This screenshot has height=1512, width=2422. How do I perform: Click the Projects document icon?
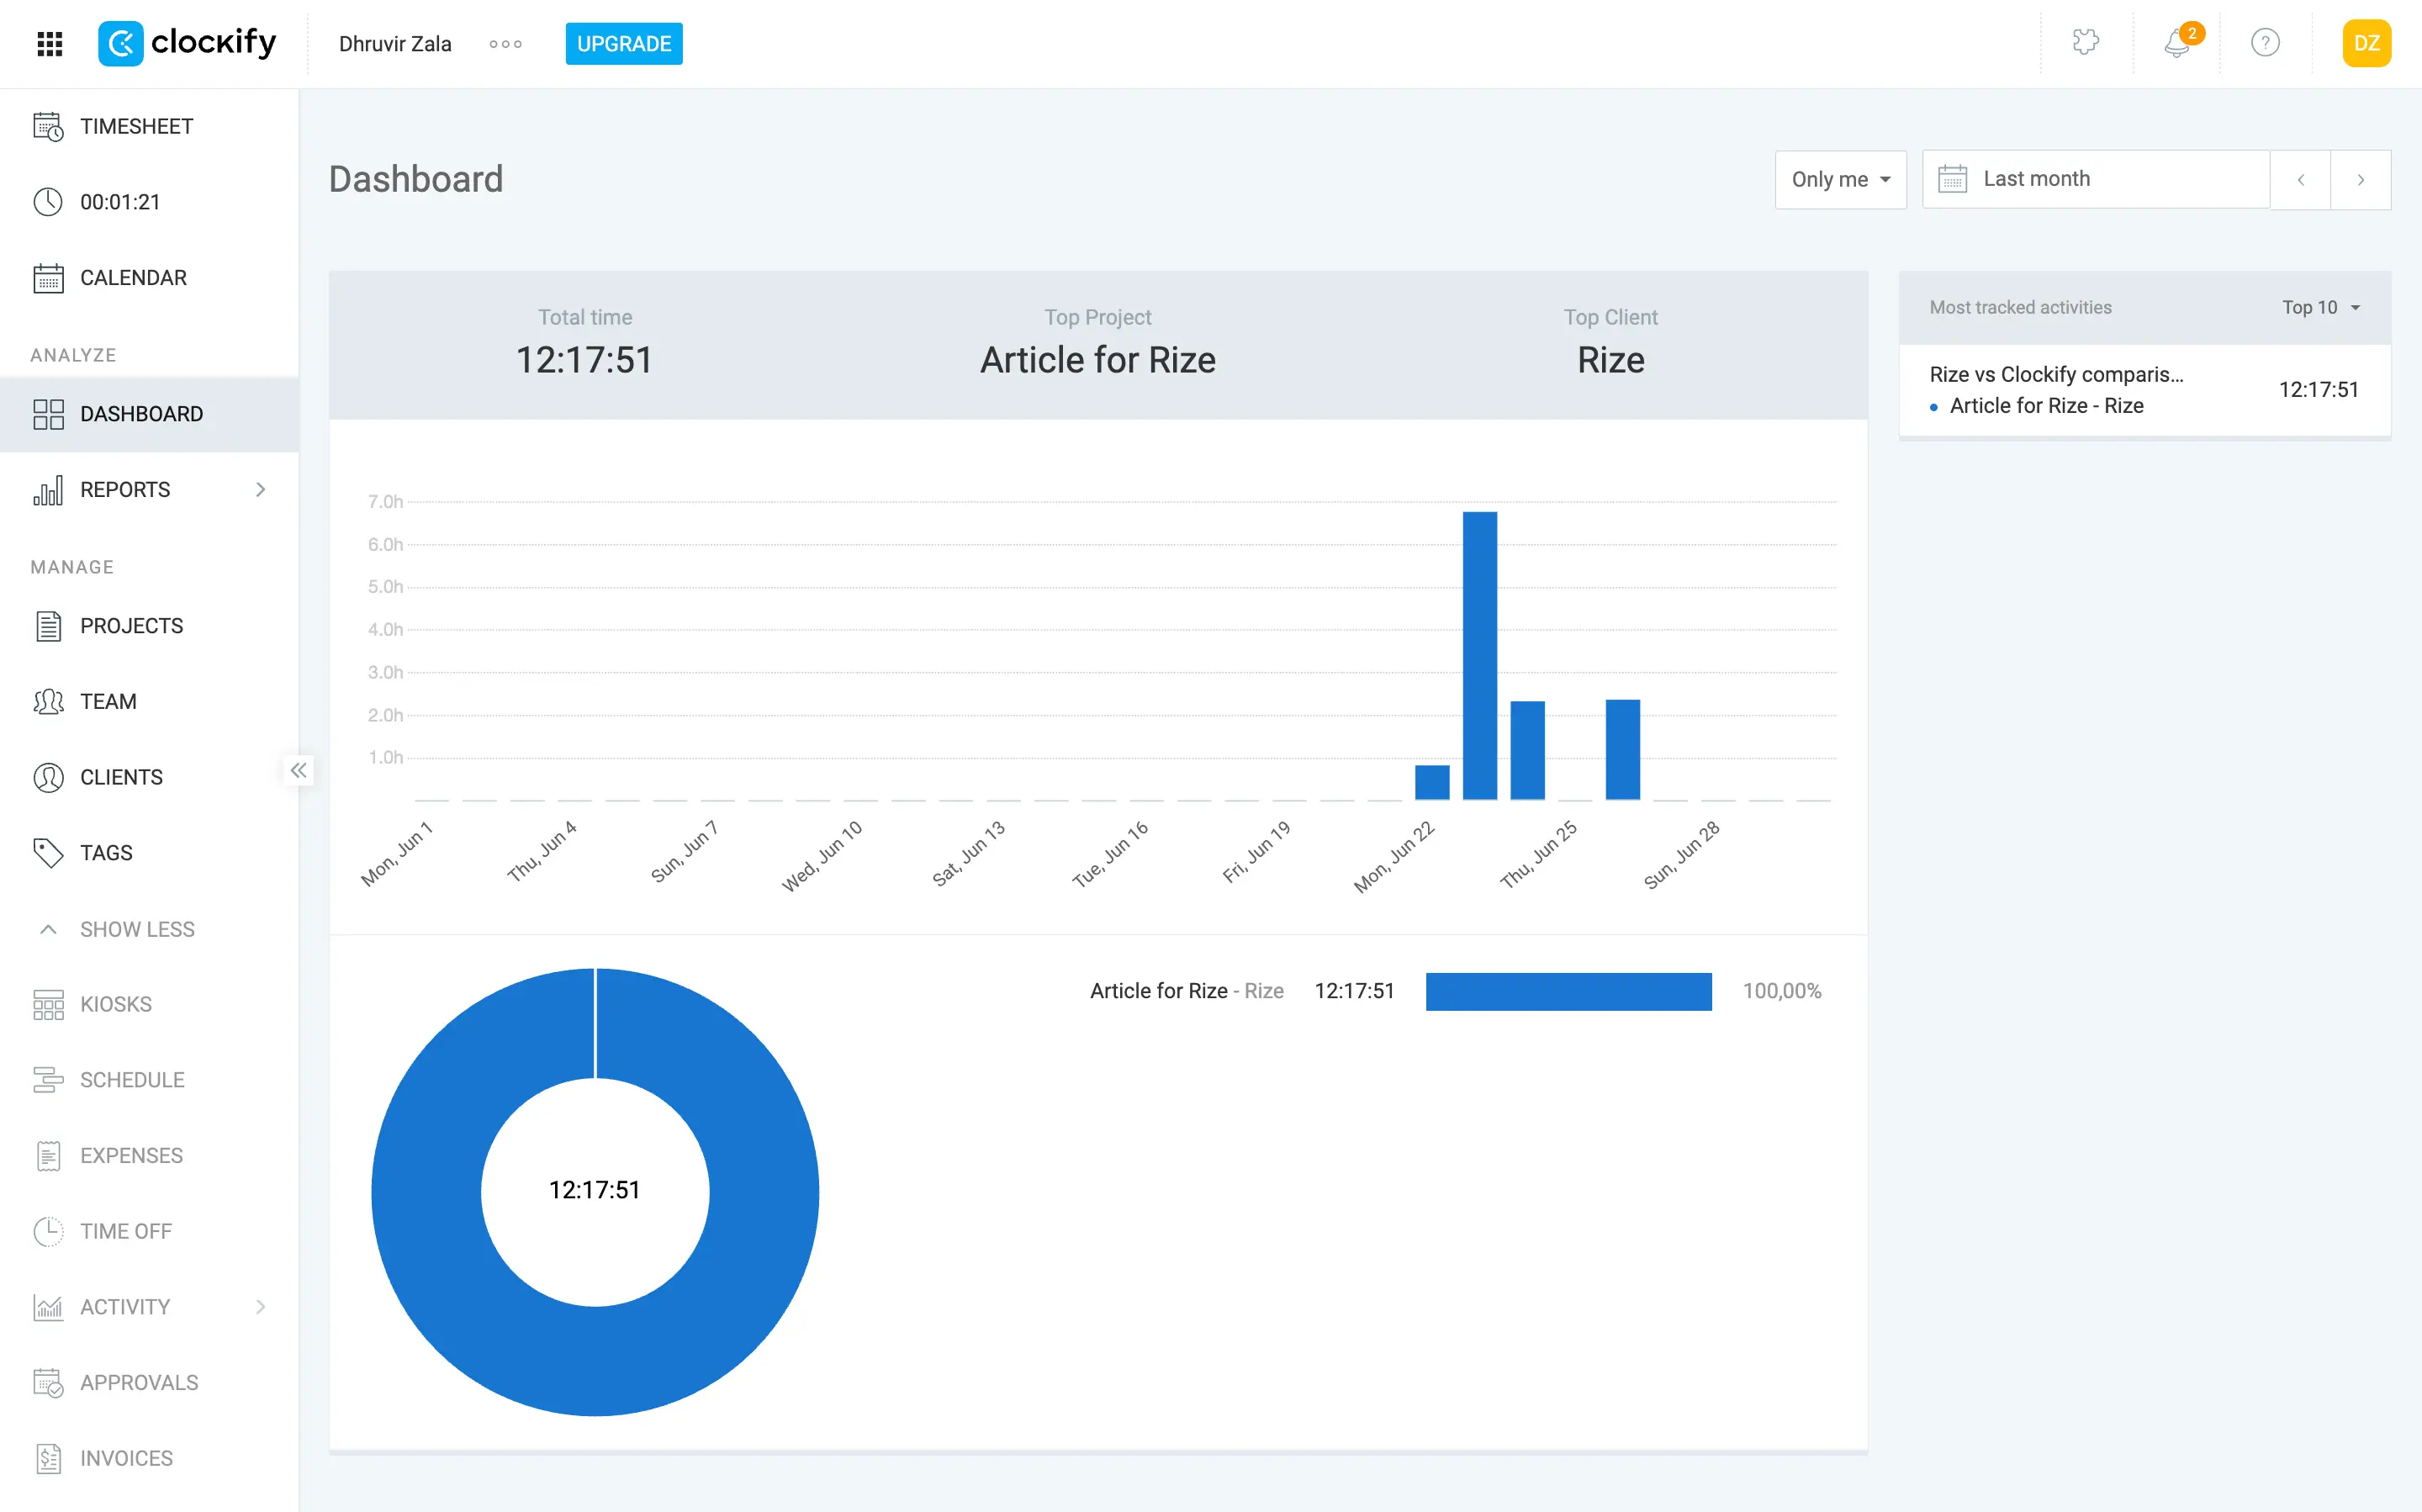click(x=48, y=626)
